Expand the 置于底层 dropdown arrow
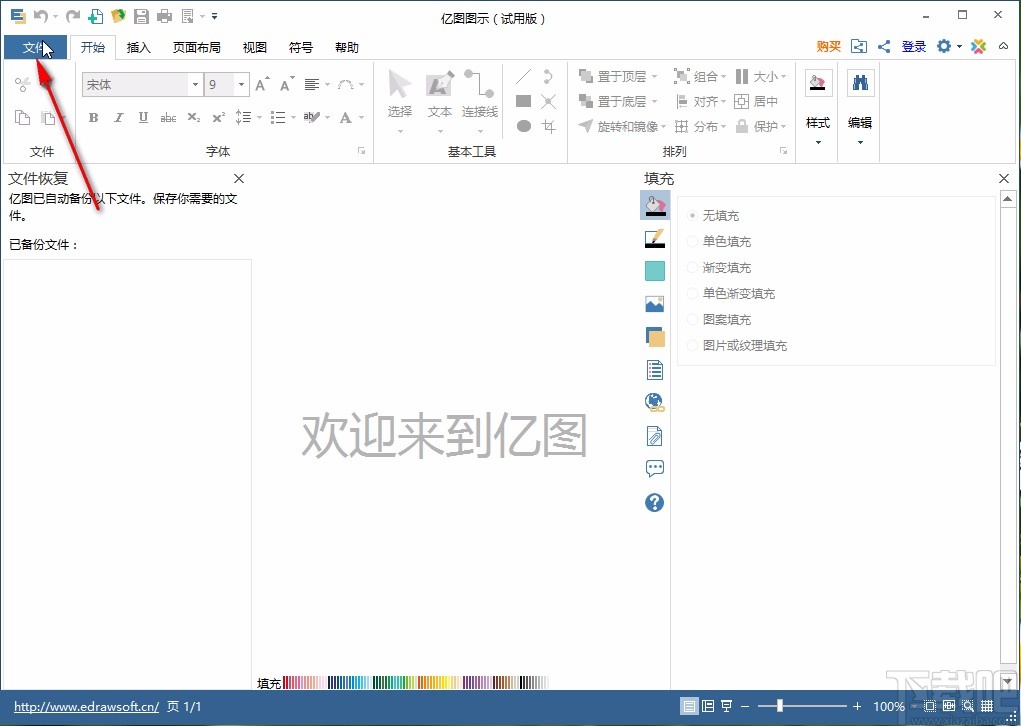This screenshot has width=1021, height=726. (654, 102)
